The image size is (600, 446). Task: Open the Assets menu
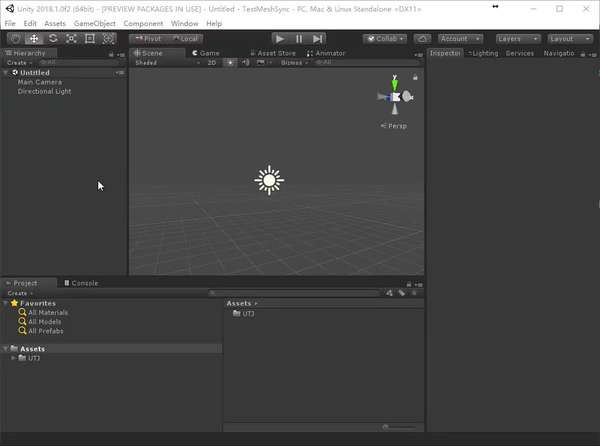point(55,24)
